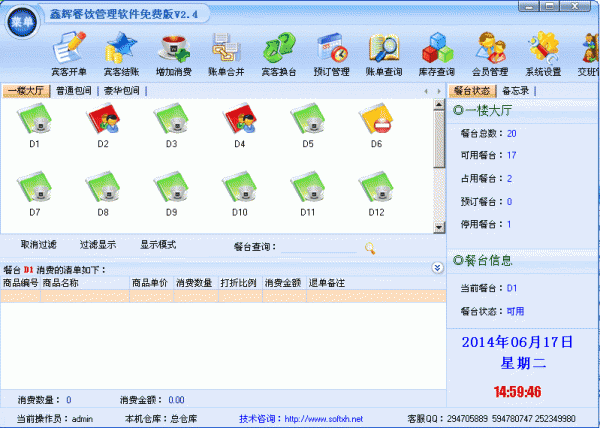
Task: Click the 商品编号 column header
Action: click(x=21, y=283)
